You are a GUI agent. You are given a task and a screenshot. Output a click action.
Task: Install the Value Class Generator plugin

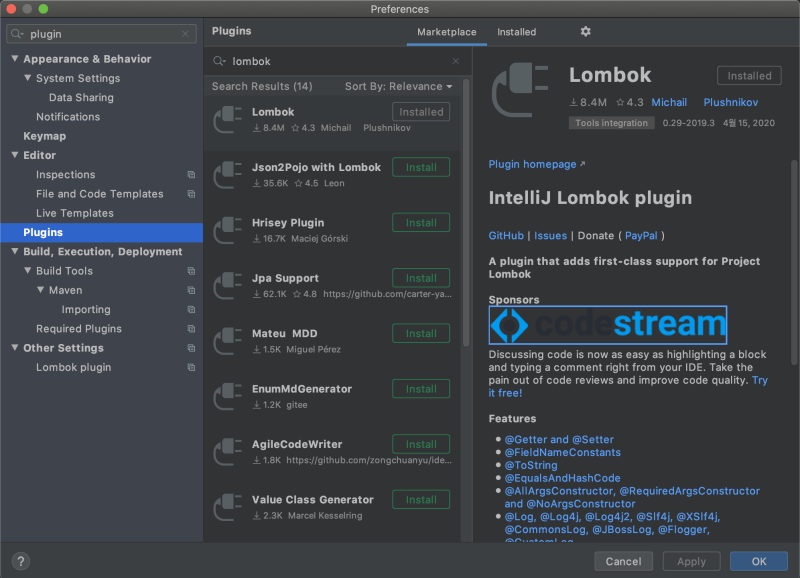421,500
